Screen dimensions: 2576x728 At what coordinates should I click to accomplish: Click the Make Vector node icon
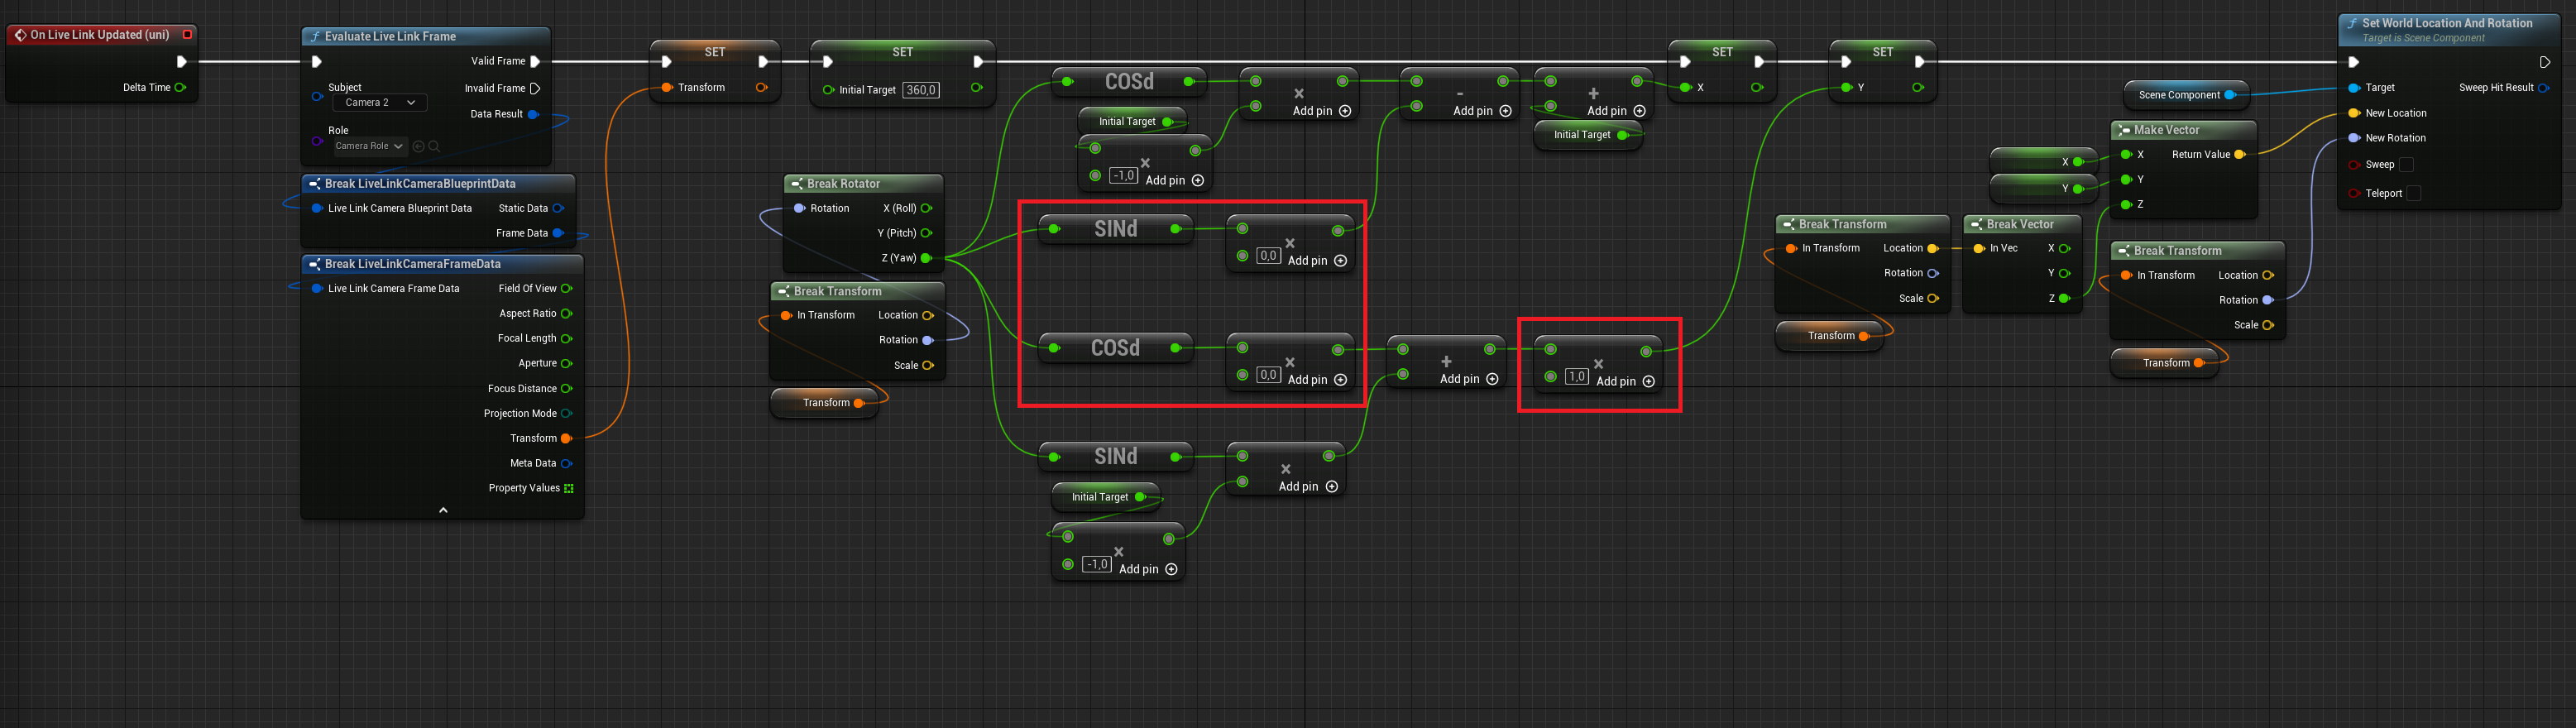click(2124, 131)
